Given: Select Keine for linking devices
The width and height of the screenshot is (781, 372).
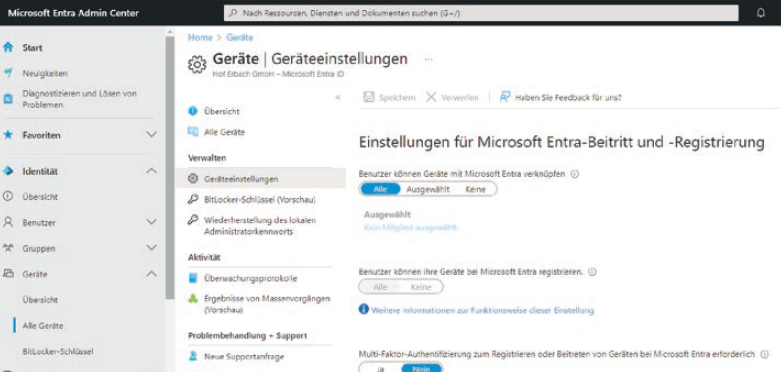Looking at the screenshot, I should coord(476,189).
